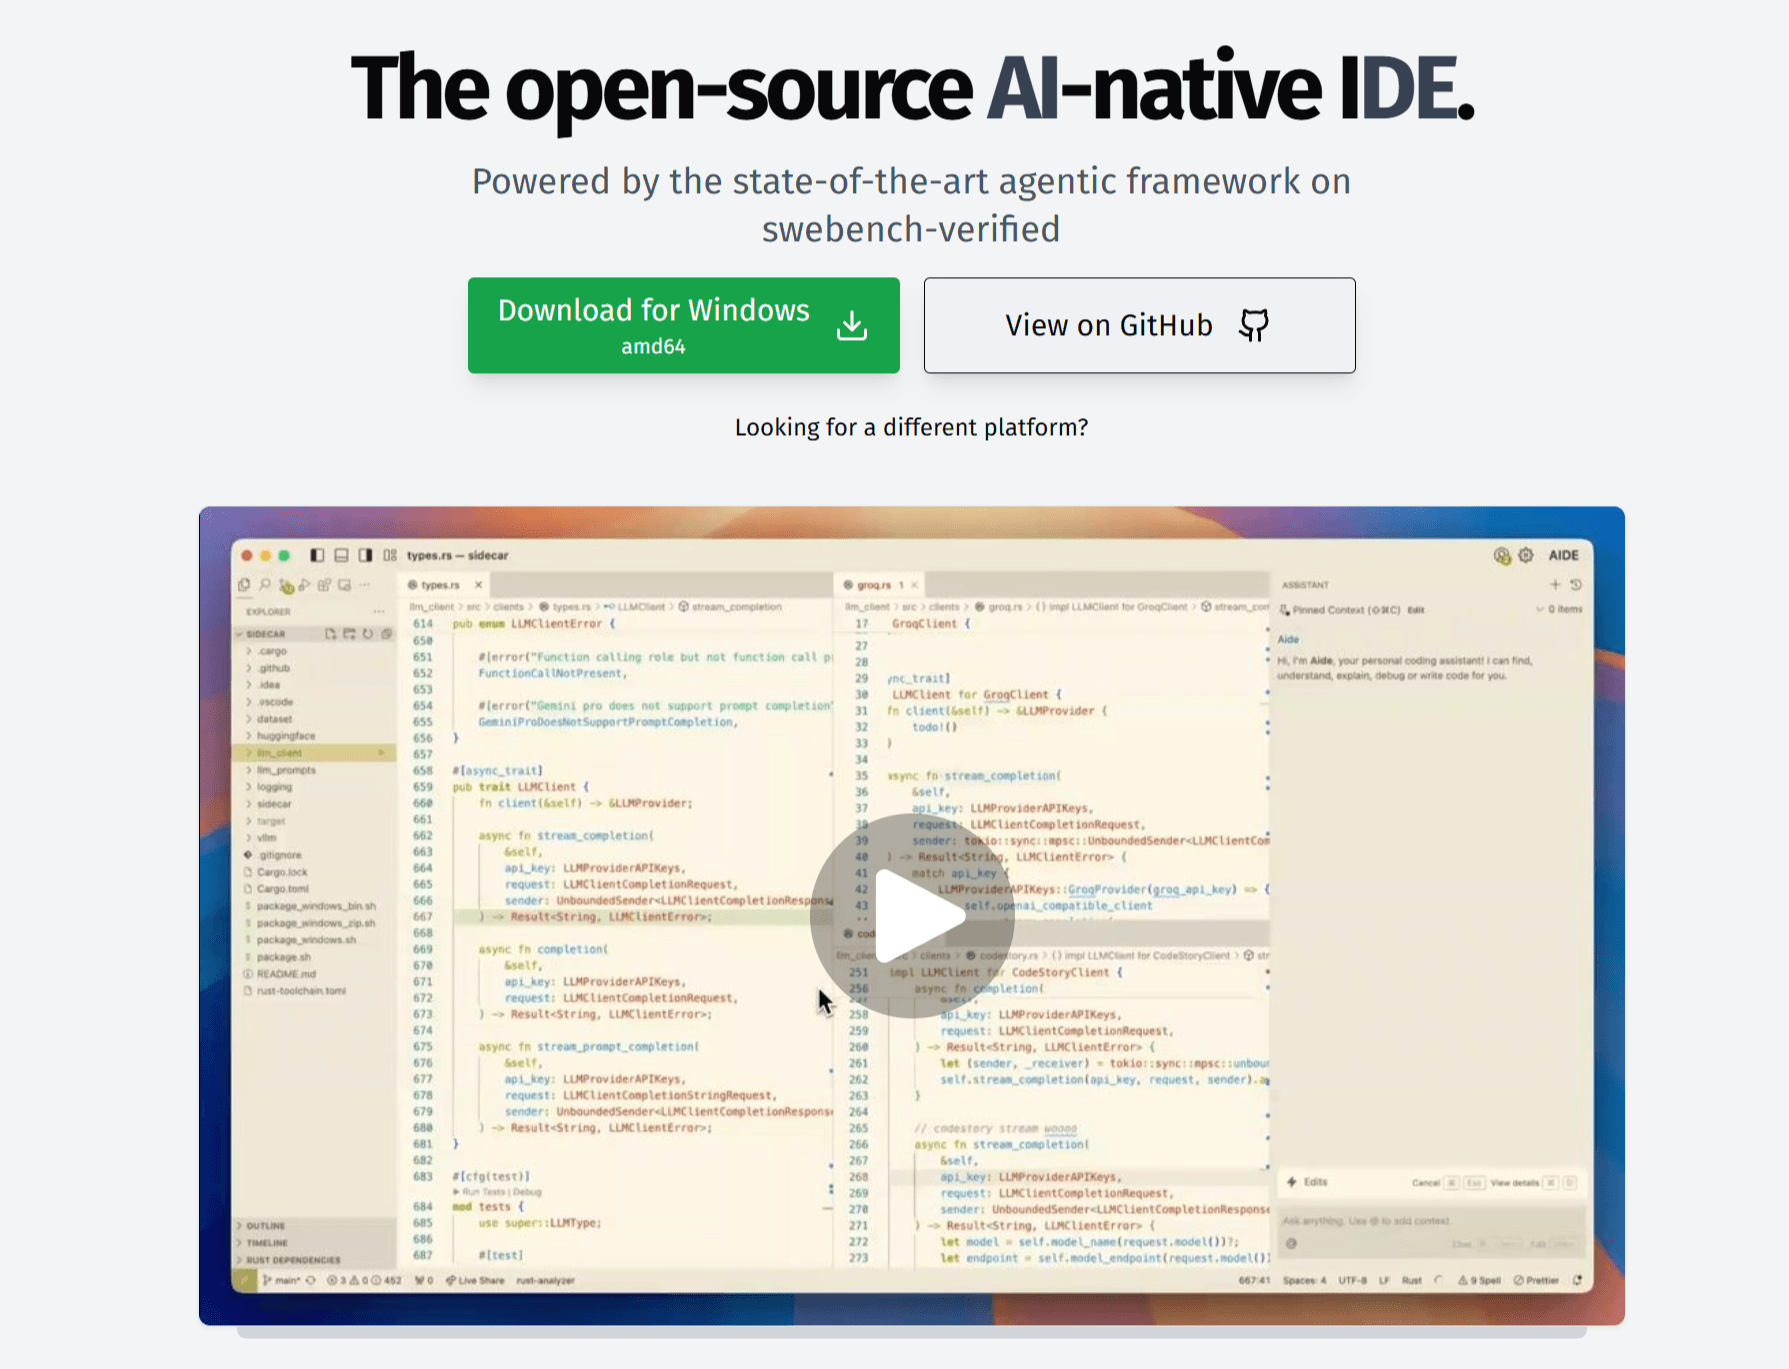Click the Search magnifier icon in activity bar

click(x=265, y=585)
